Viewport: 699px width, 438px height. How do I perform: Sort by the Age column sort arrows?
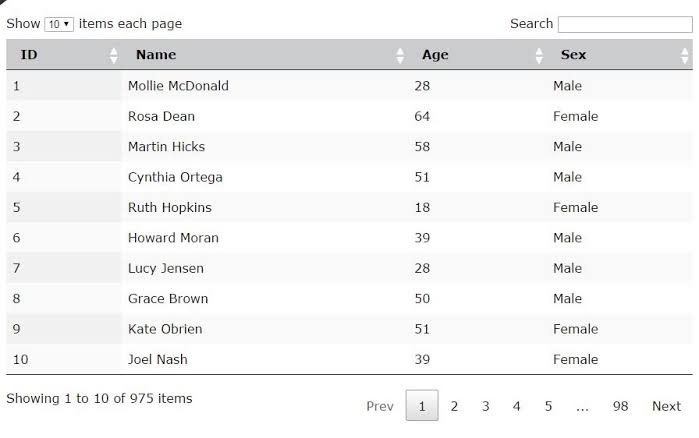point(539,56)
